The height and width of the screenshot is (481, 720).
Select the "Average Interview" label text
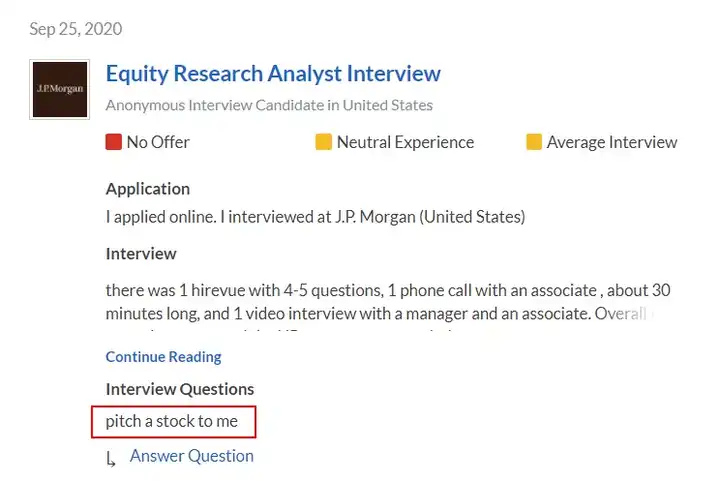[x=612, y=142]
